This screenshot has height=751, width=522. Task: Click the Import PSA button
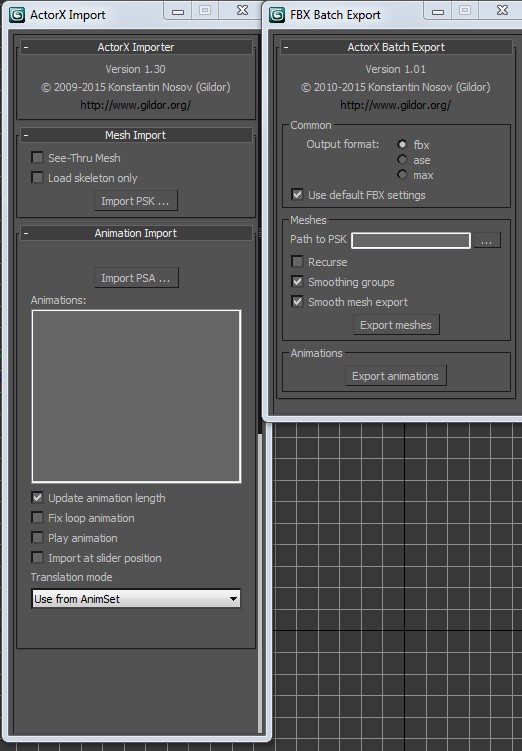point(136,278)
